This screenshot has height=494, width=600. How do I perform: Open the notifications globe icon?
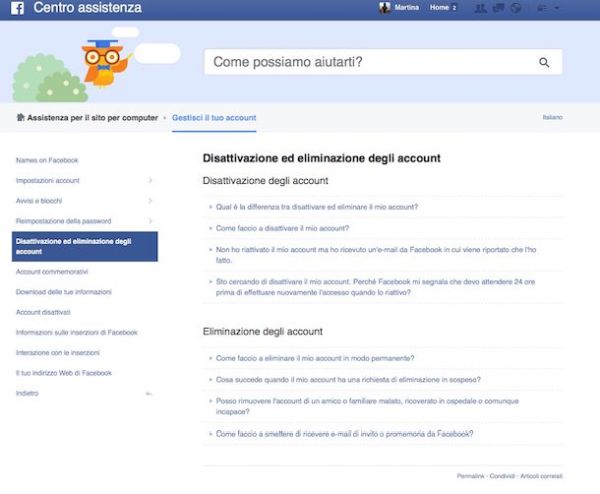point(515,8)
